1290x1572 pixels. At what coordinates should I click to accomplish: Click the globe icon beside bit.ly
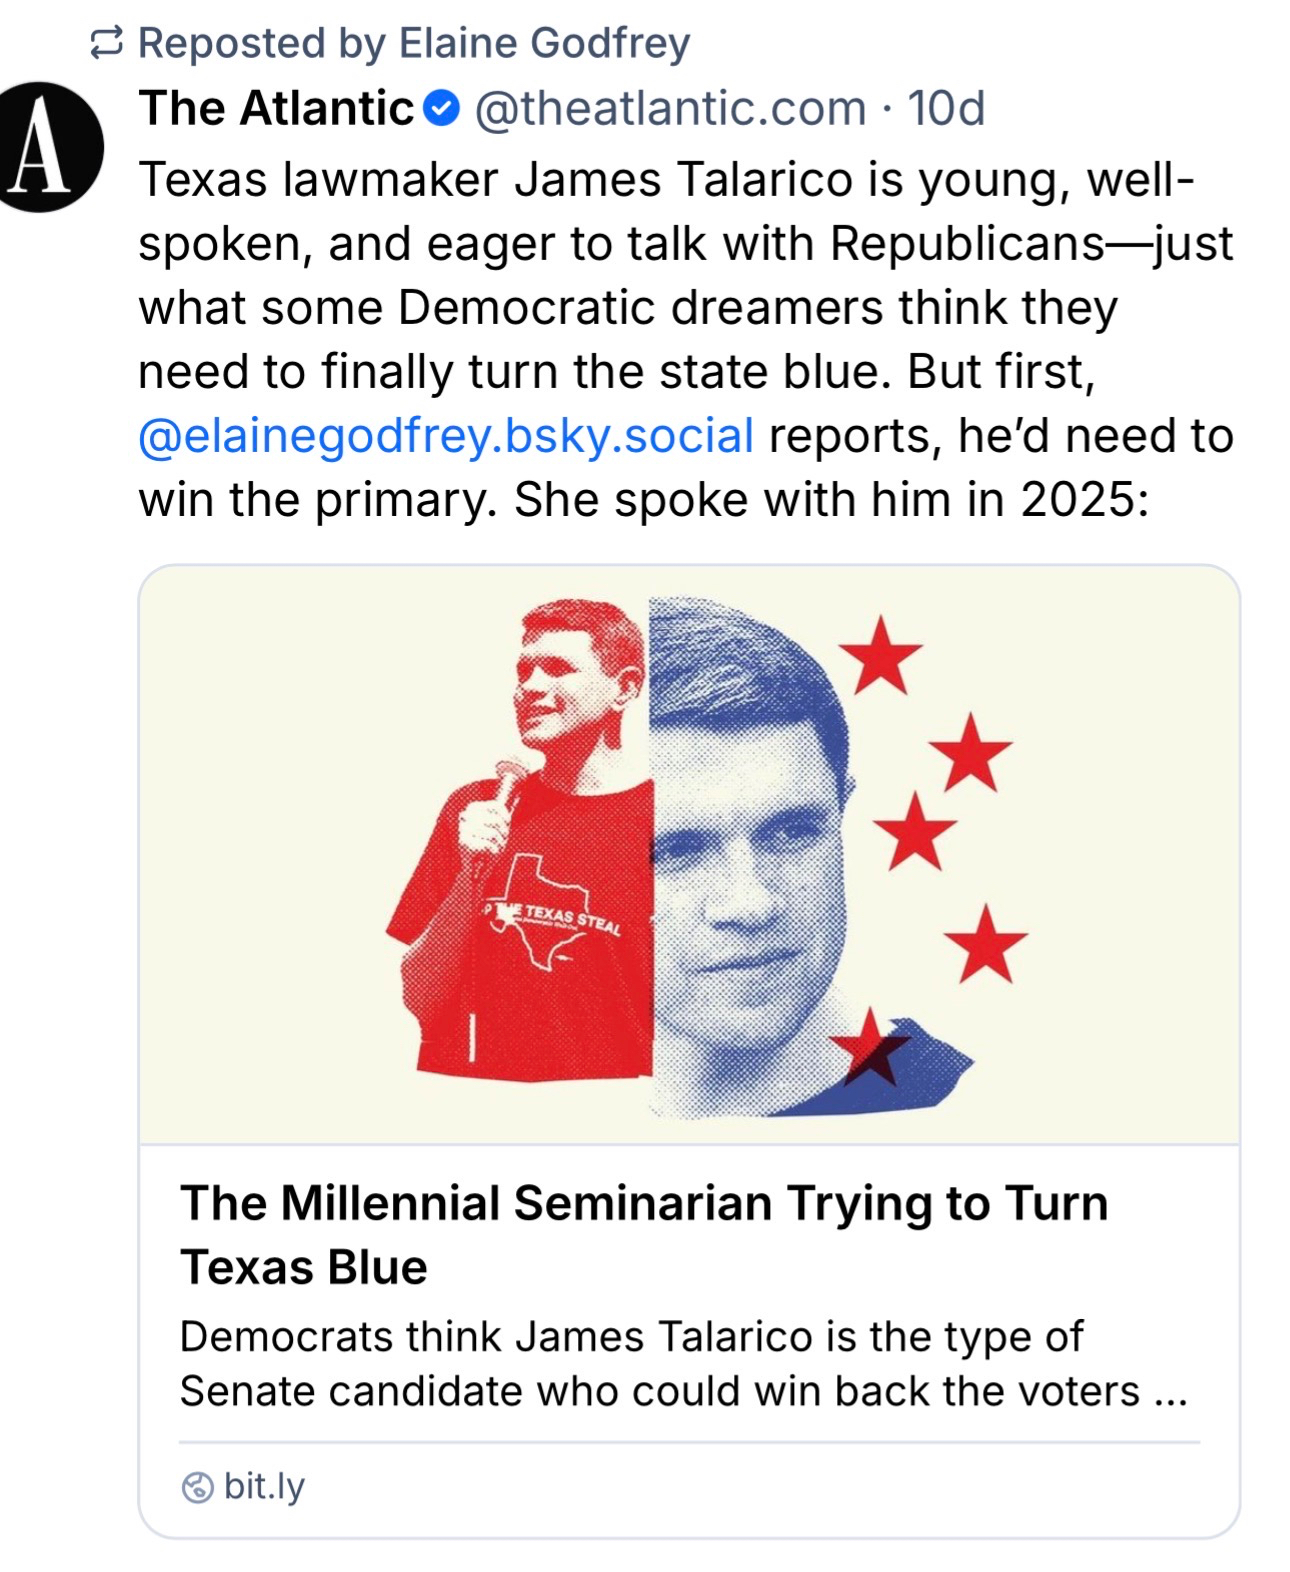pos(197,1488)
